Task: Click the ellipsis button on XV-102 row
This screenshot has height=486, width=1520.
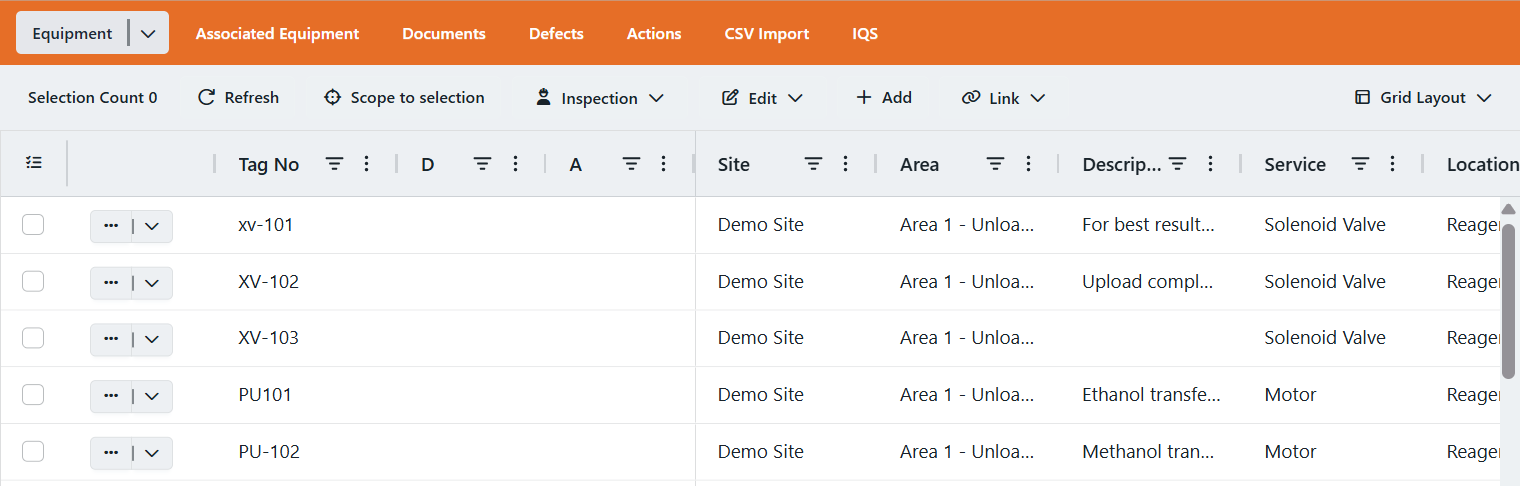Action: [x=111, y=283]
